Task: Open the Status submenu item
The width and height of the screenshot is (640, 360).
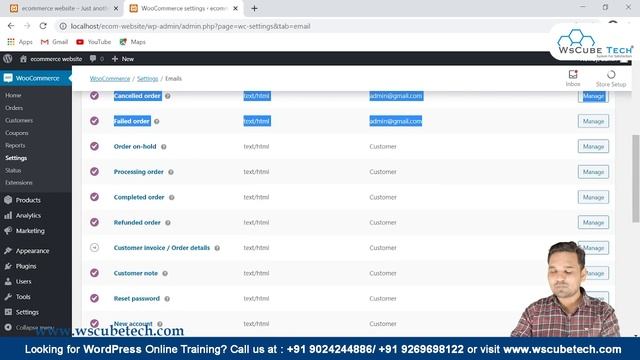Action: (x=13, y=170)
